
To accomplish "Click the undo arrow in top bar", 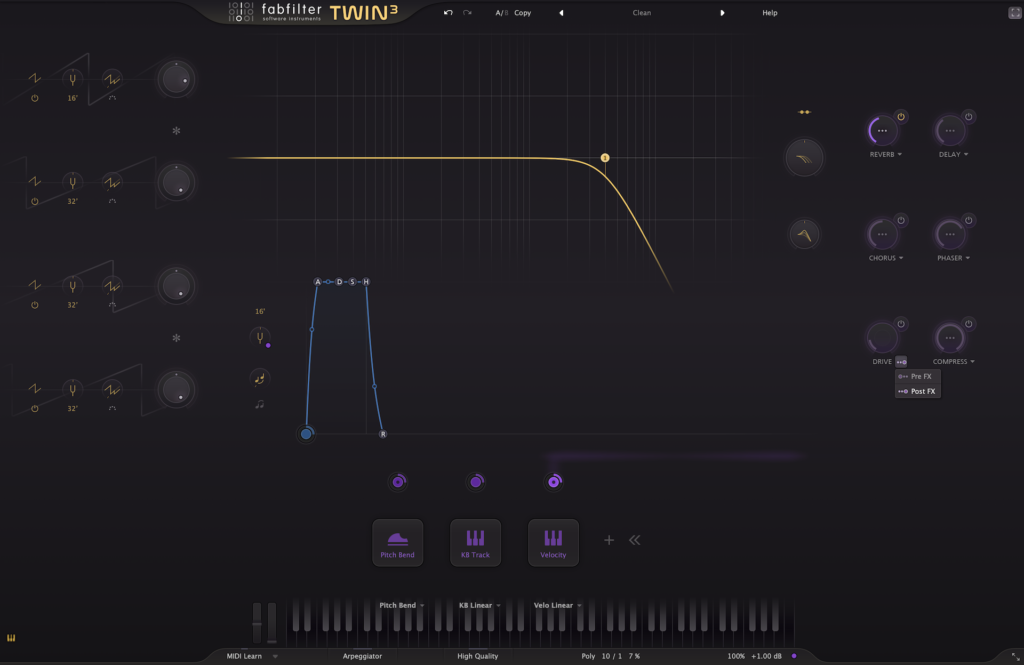I will 449,13.
